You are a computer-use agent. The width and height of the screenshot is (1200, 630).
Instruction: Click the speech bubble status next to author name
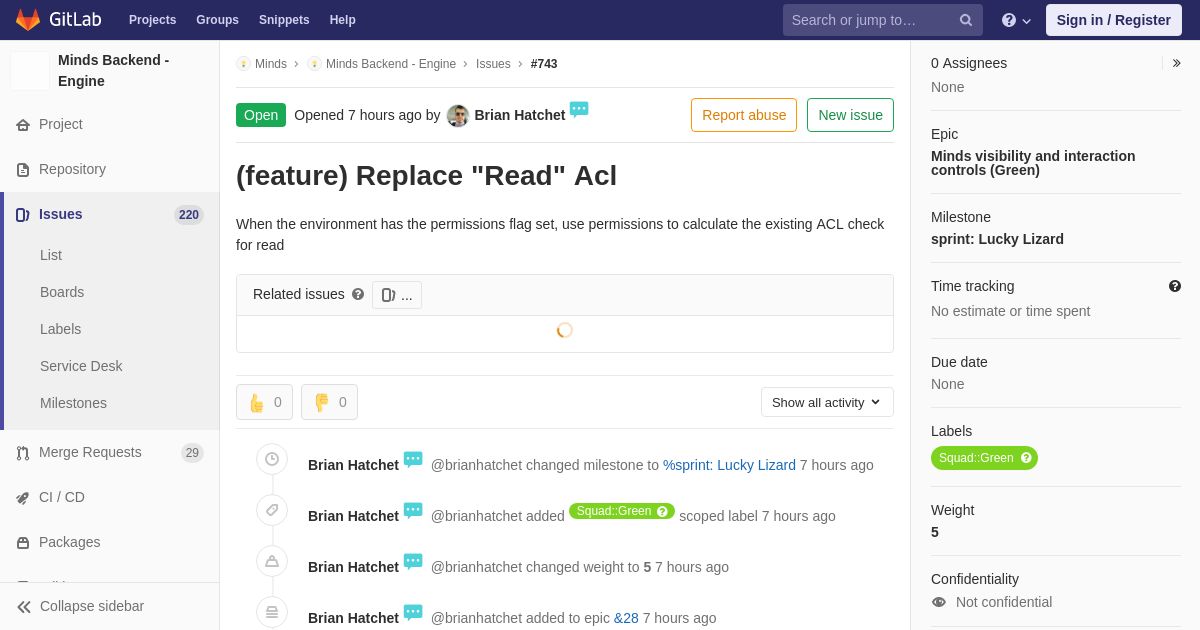[579, 110]
